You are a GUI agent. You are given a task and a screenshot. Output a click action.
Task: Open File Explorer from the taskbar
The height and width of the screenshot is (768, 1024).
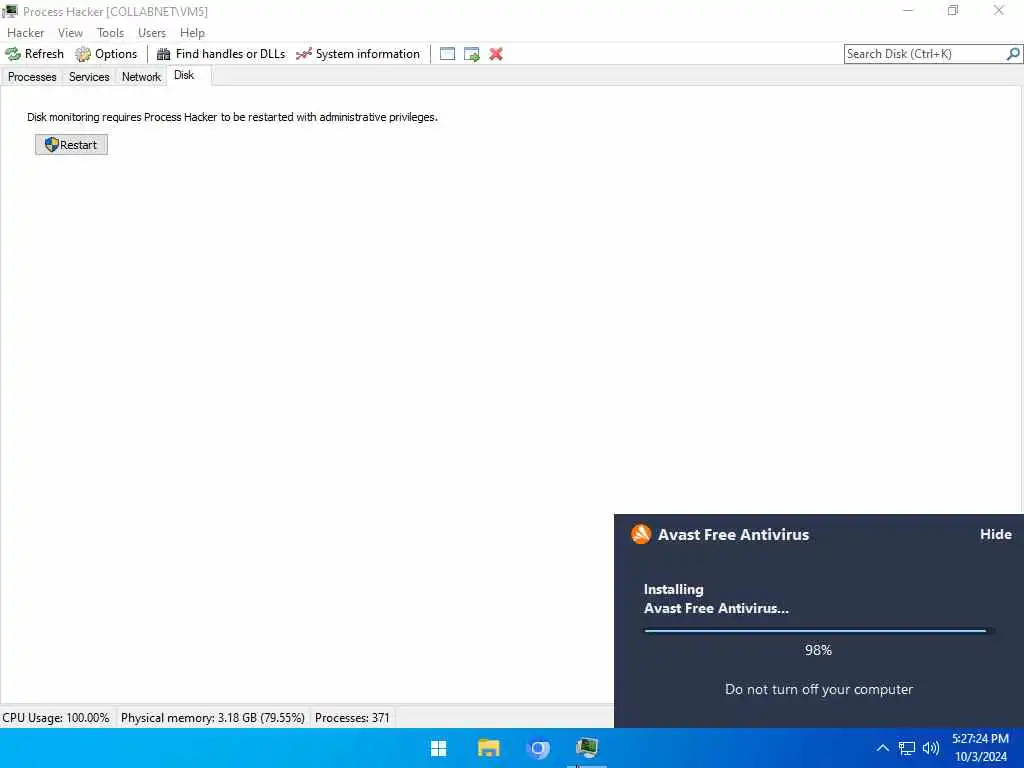488,748
